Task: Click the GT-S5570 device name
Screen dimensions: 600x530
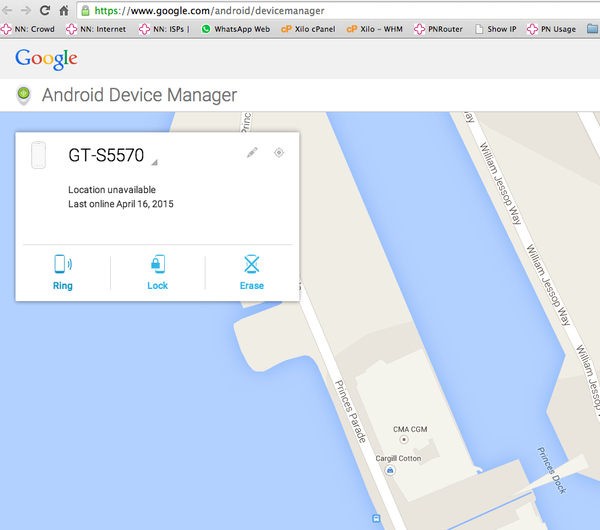Action: [x=106, y=155]
